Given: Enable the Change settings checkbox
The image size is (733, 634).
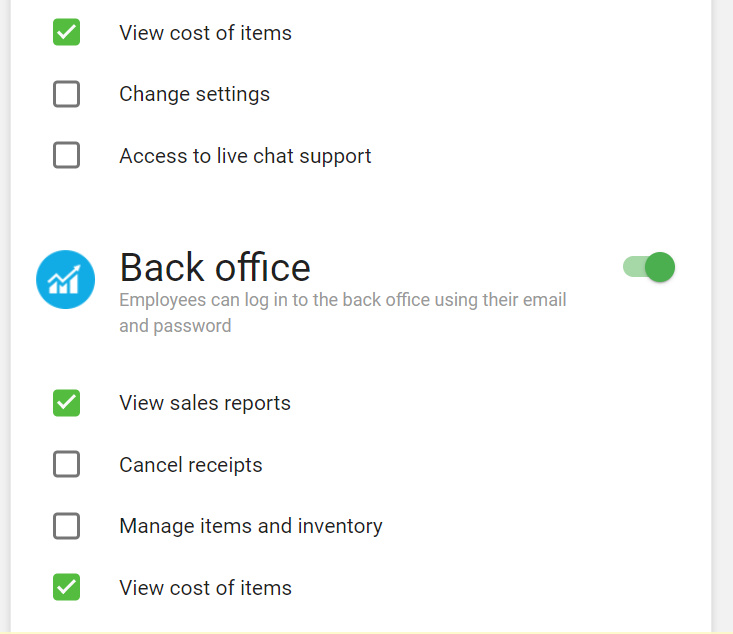Looking at the screenshot, I should point(66,94).
